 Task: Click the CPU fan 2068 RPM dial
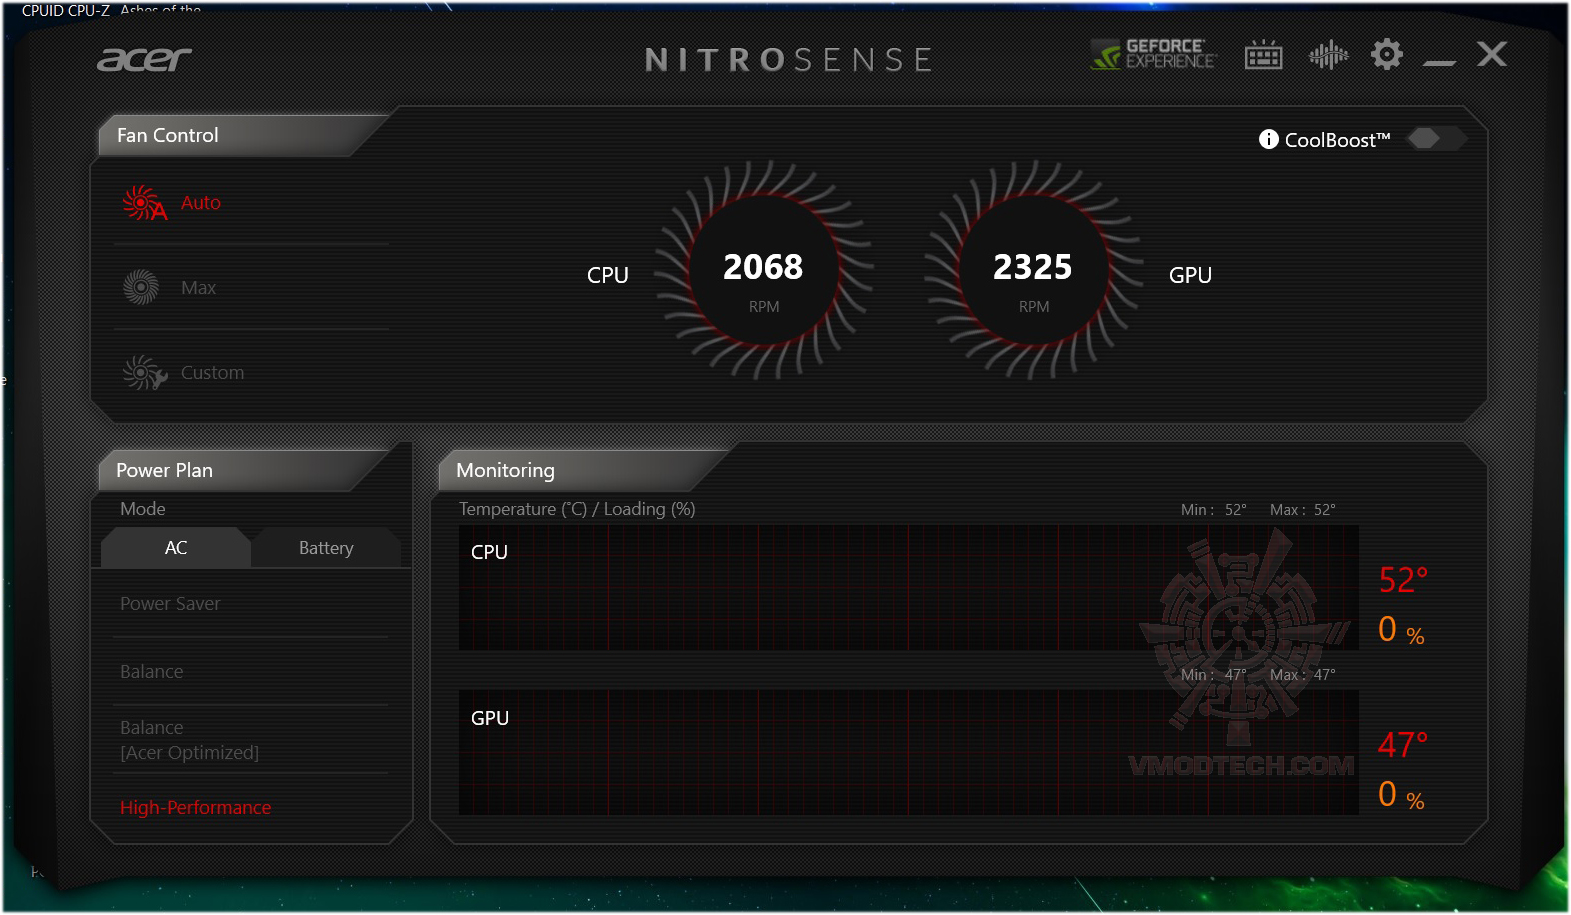tap(764, 270)
